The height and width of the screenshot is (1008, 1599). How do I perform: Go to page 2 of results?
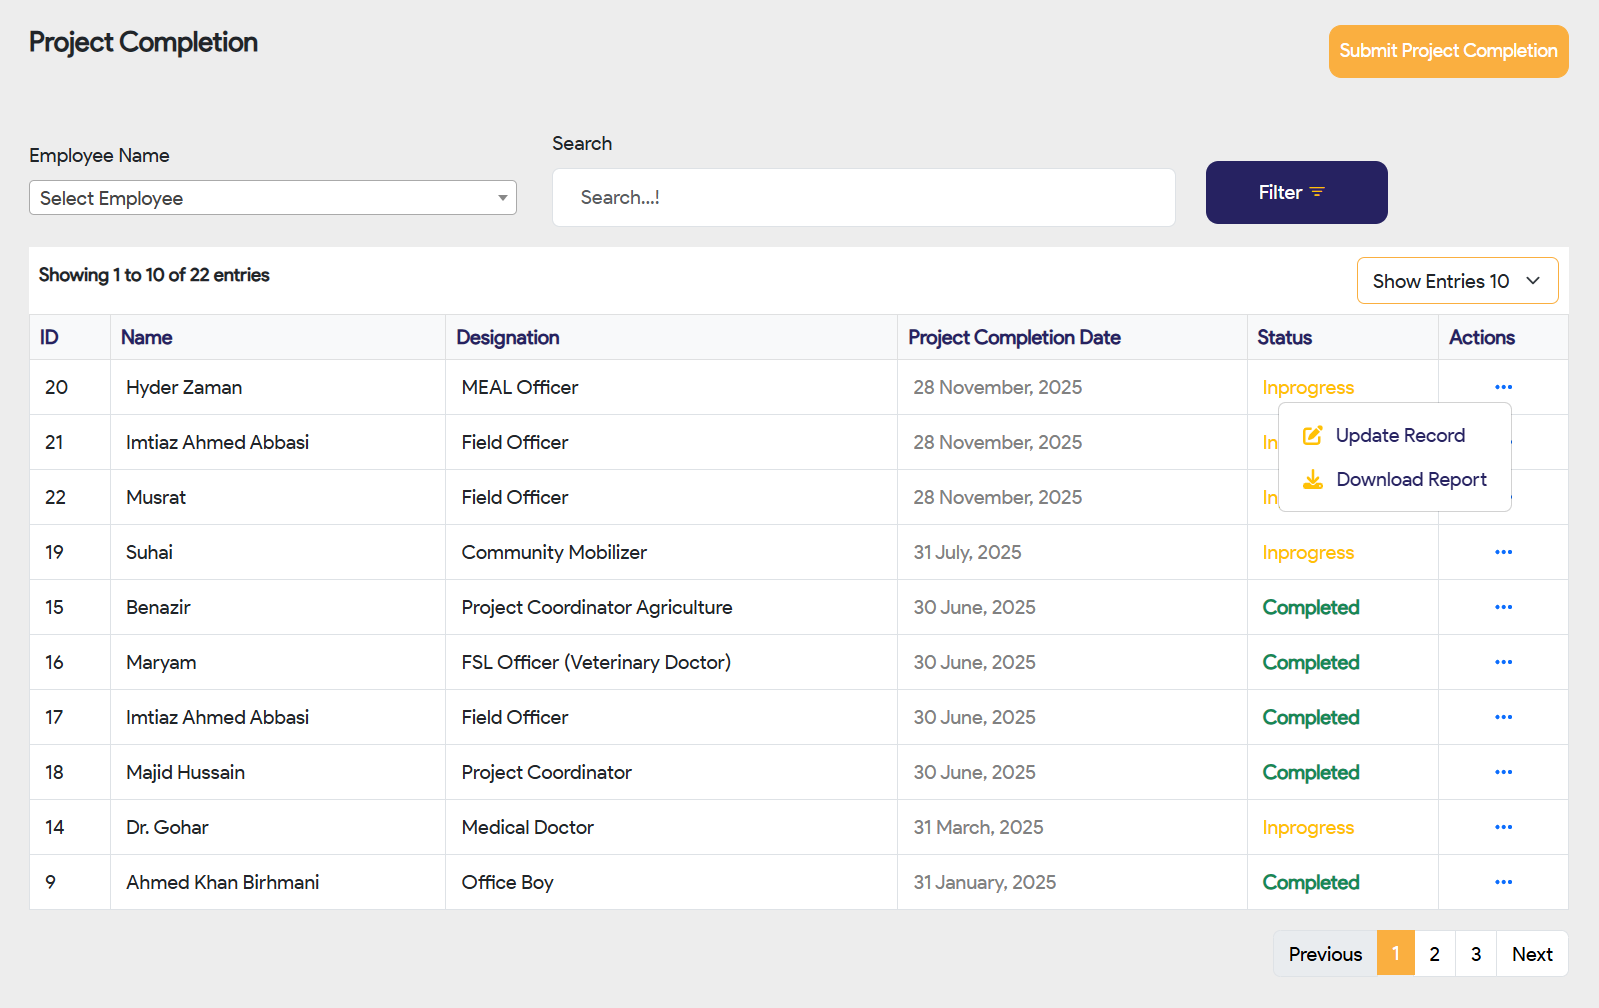tap(1434, 954)
